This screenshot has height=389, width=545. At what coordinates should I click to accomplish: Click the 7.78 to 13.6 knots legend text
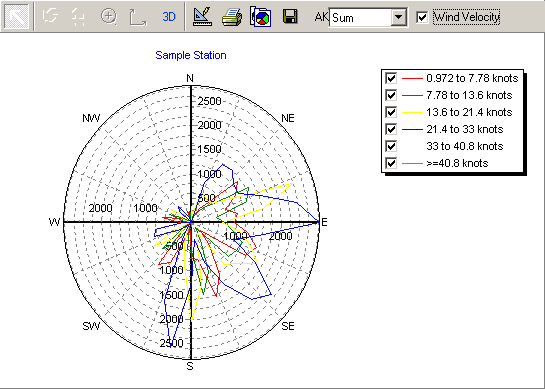pos(469,95)
